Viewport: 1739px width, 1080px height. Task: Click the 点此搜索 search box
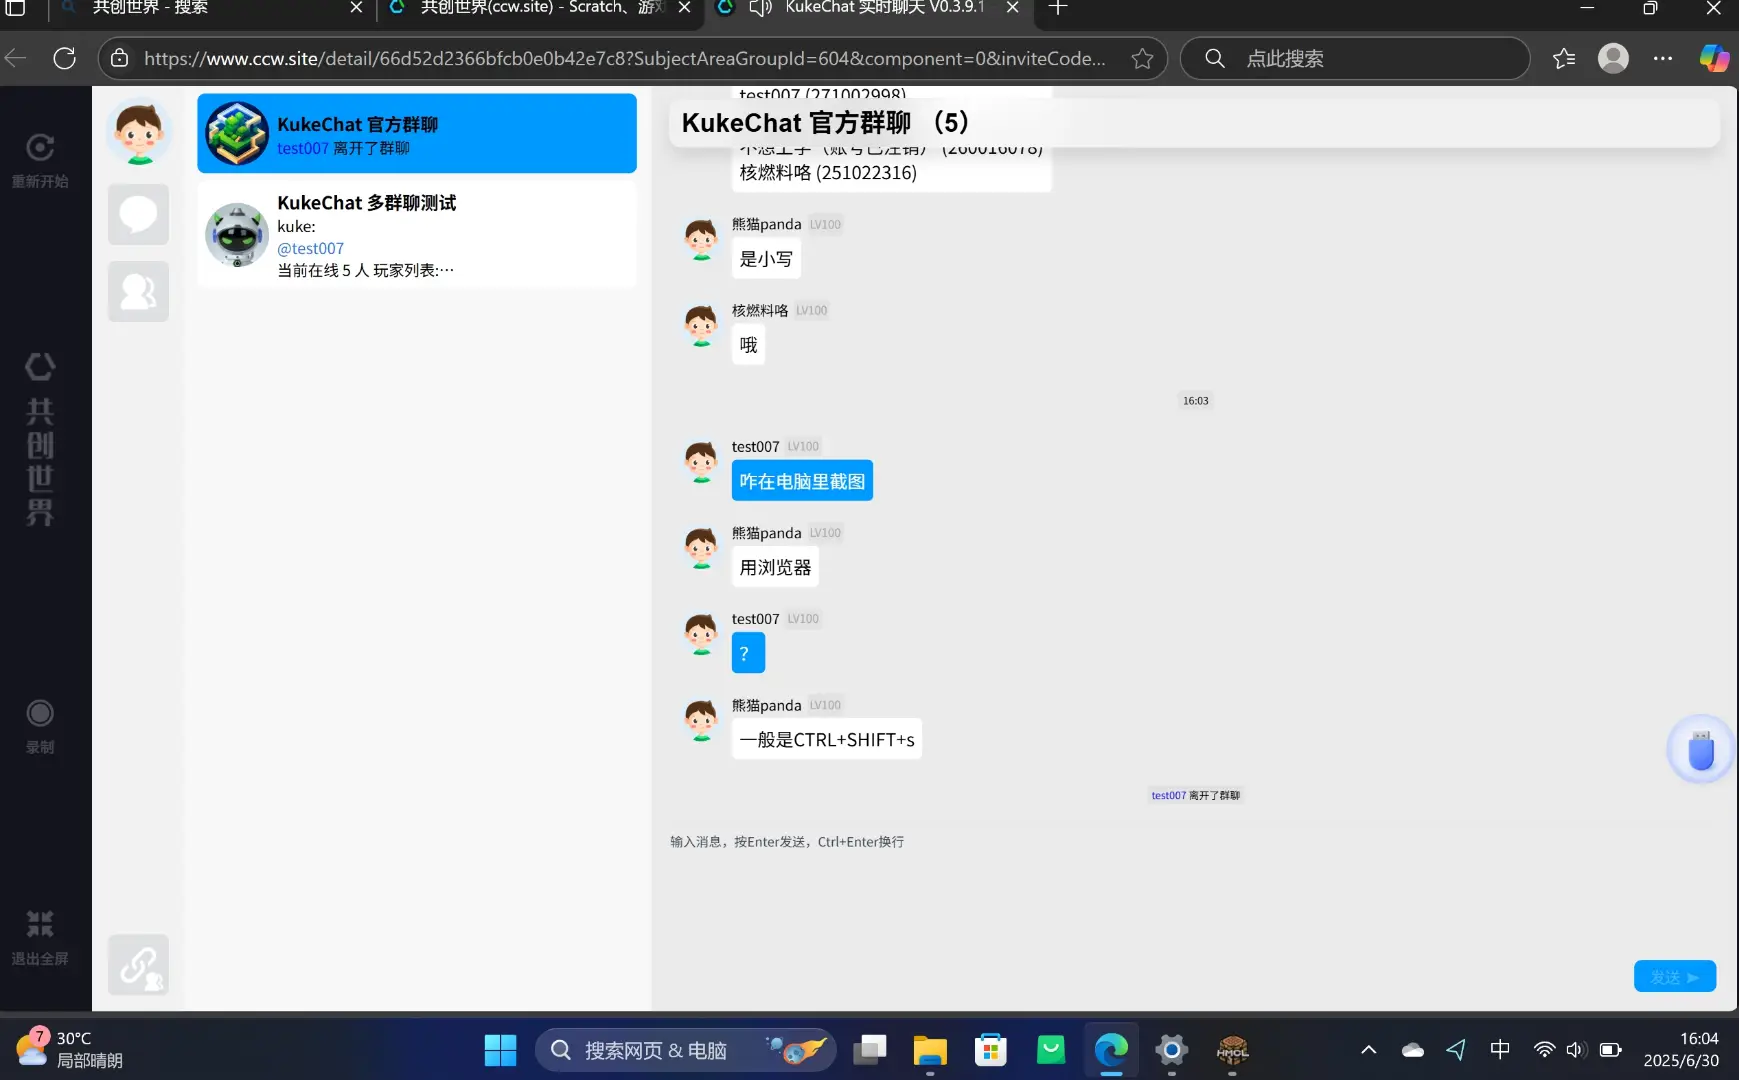pyautogui.click(x=1355, y=58)
